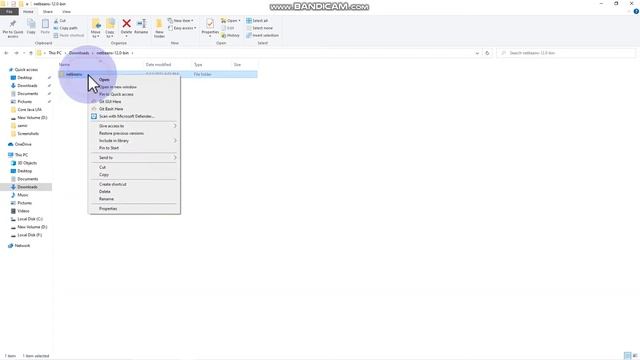Open recent locations dropdown beside navigation arrows
Image resolution: width=640 pixels, height=360 pixels.
(x=24, y=53)
